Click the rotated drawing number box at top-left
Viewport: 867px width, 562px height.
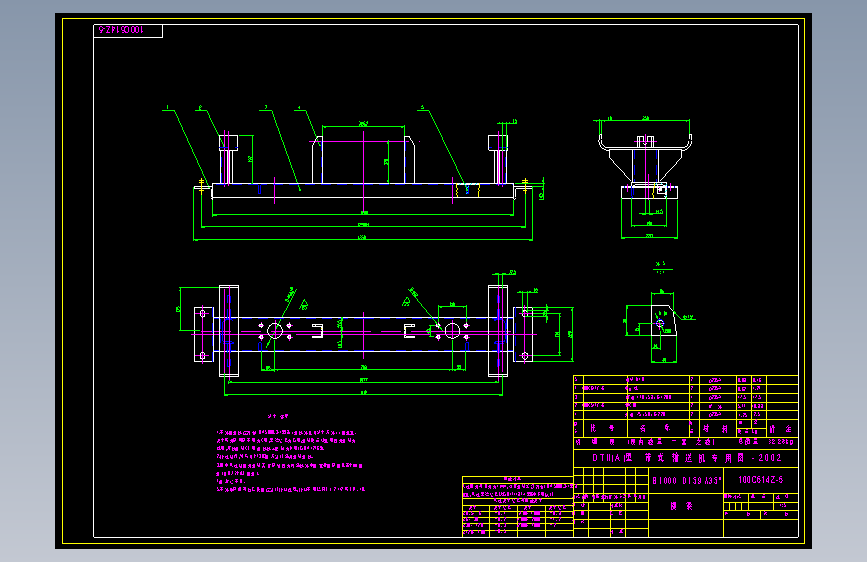[x=128, y=30]
